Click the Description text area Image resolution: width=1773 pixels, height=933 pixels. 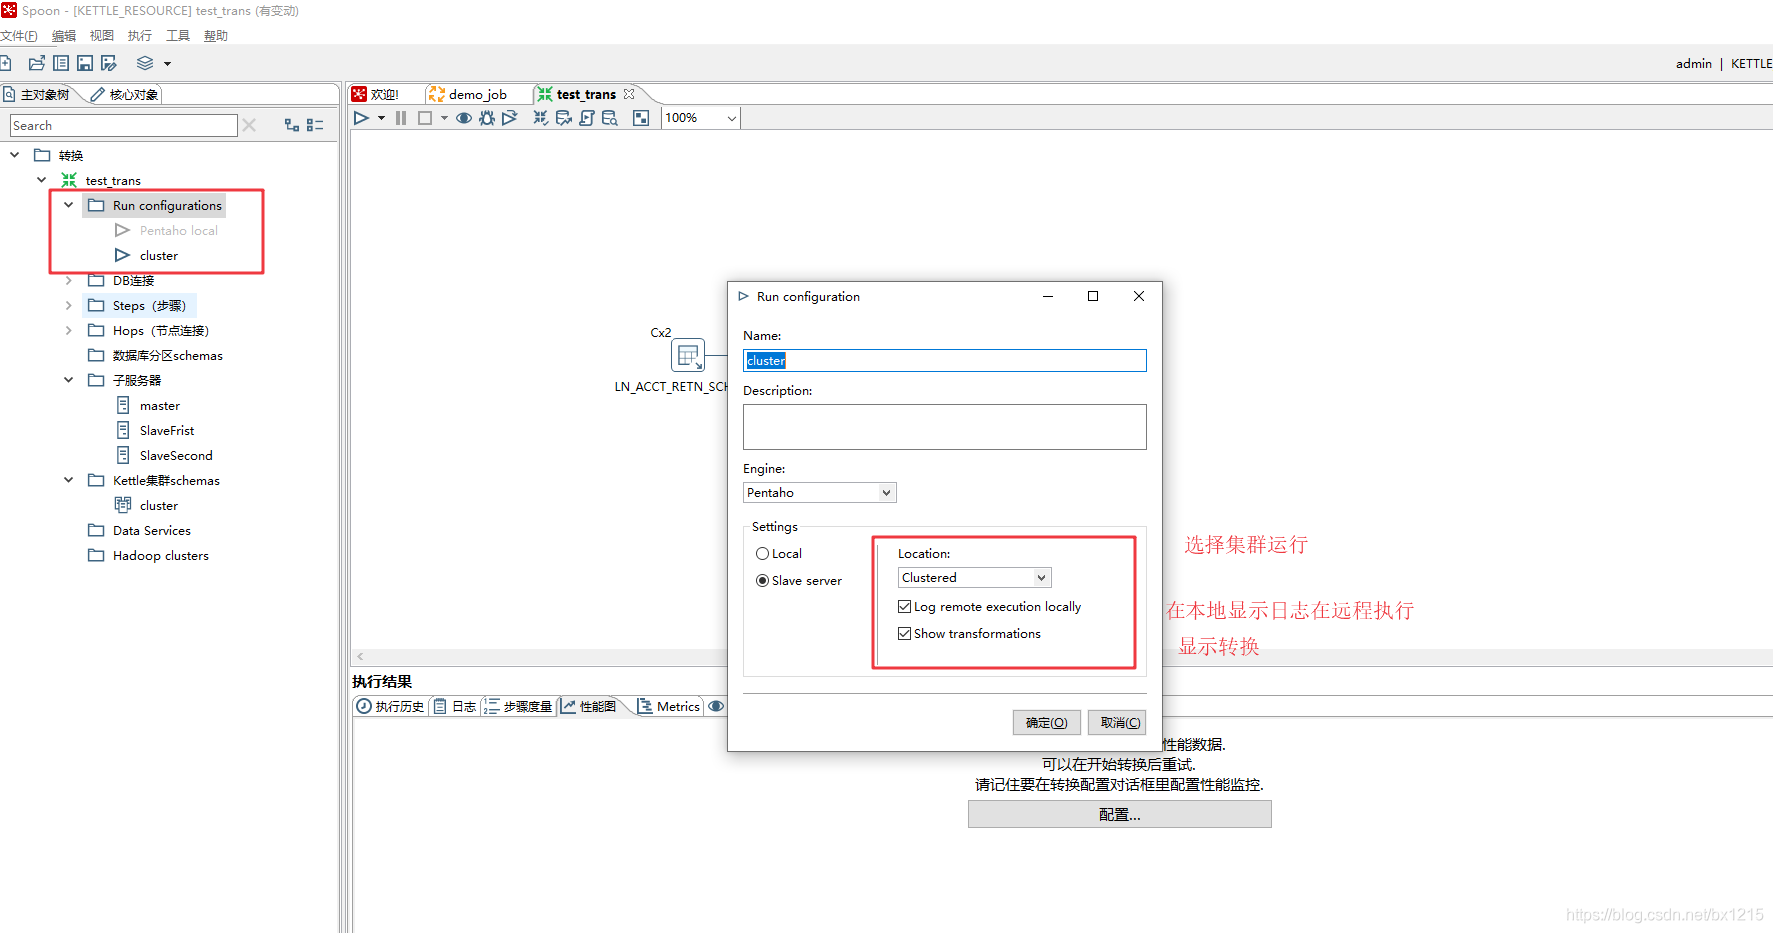(x=945, y=427)
